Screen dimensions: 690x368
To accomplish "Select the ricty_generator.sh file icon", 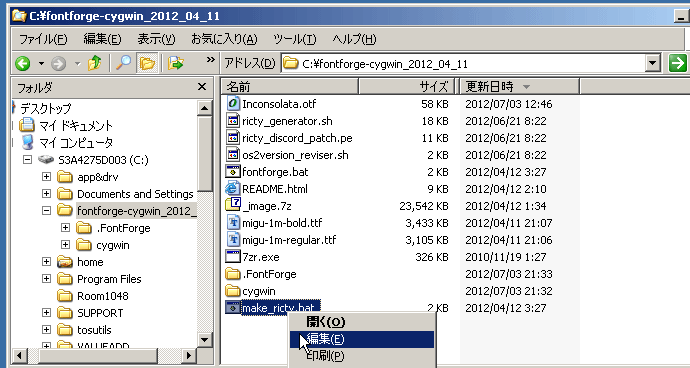I will point(233,121).
